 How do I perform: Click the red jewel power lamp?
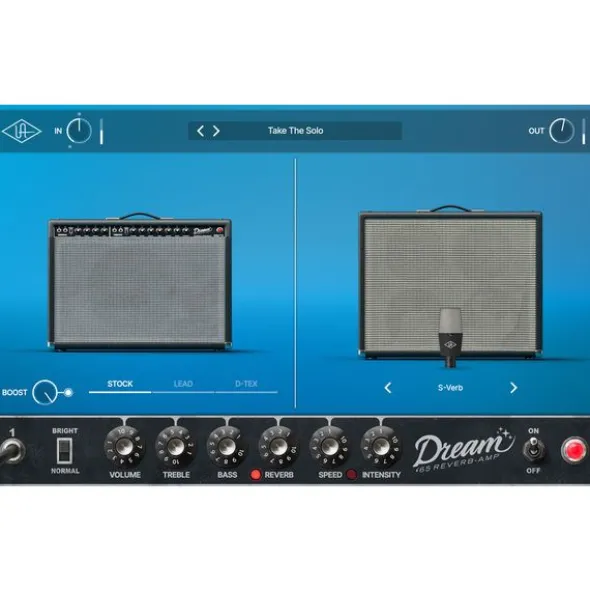coord(574,450)
